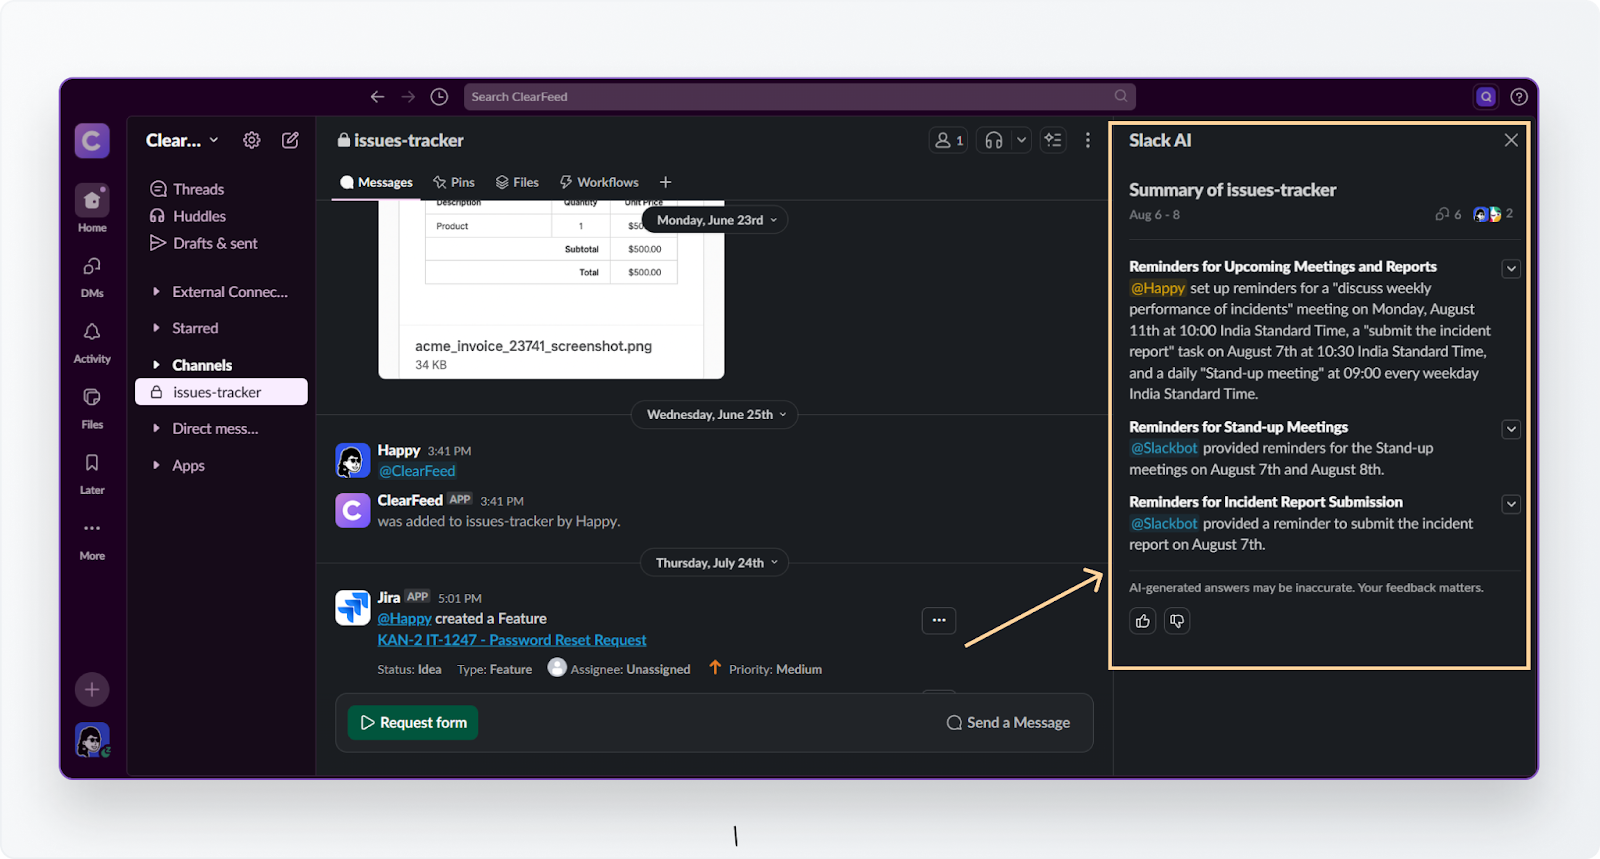
Task: Click first @Slackbot mention under Stand-up Meetings
Action: point(1164,448)
